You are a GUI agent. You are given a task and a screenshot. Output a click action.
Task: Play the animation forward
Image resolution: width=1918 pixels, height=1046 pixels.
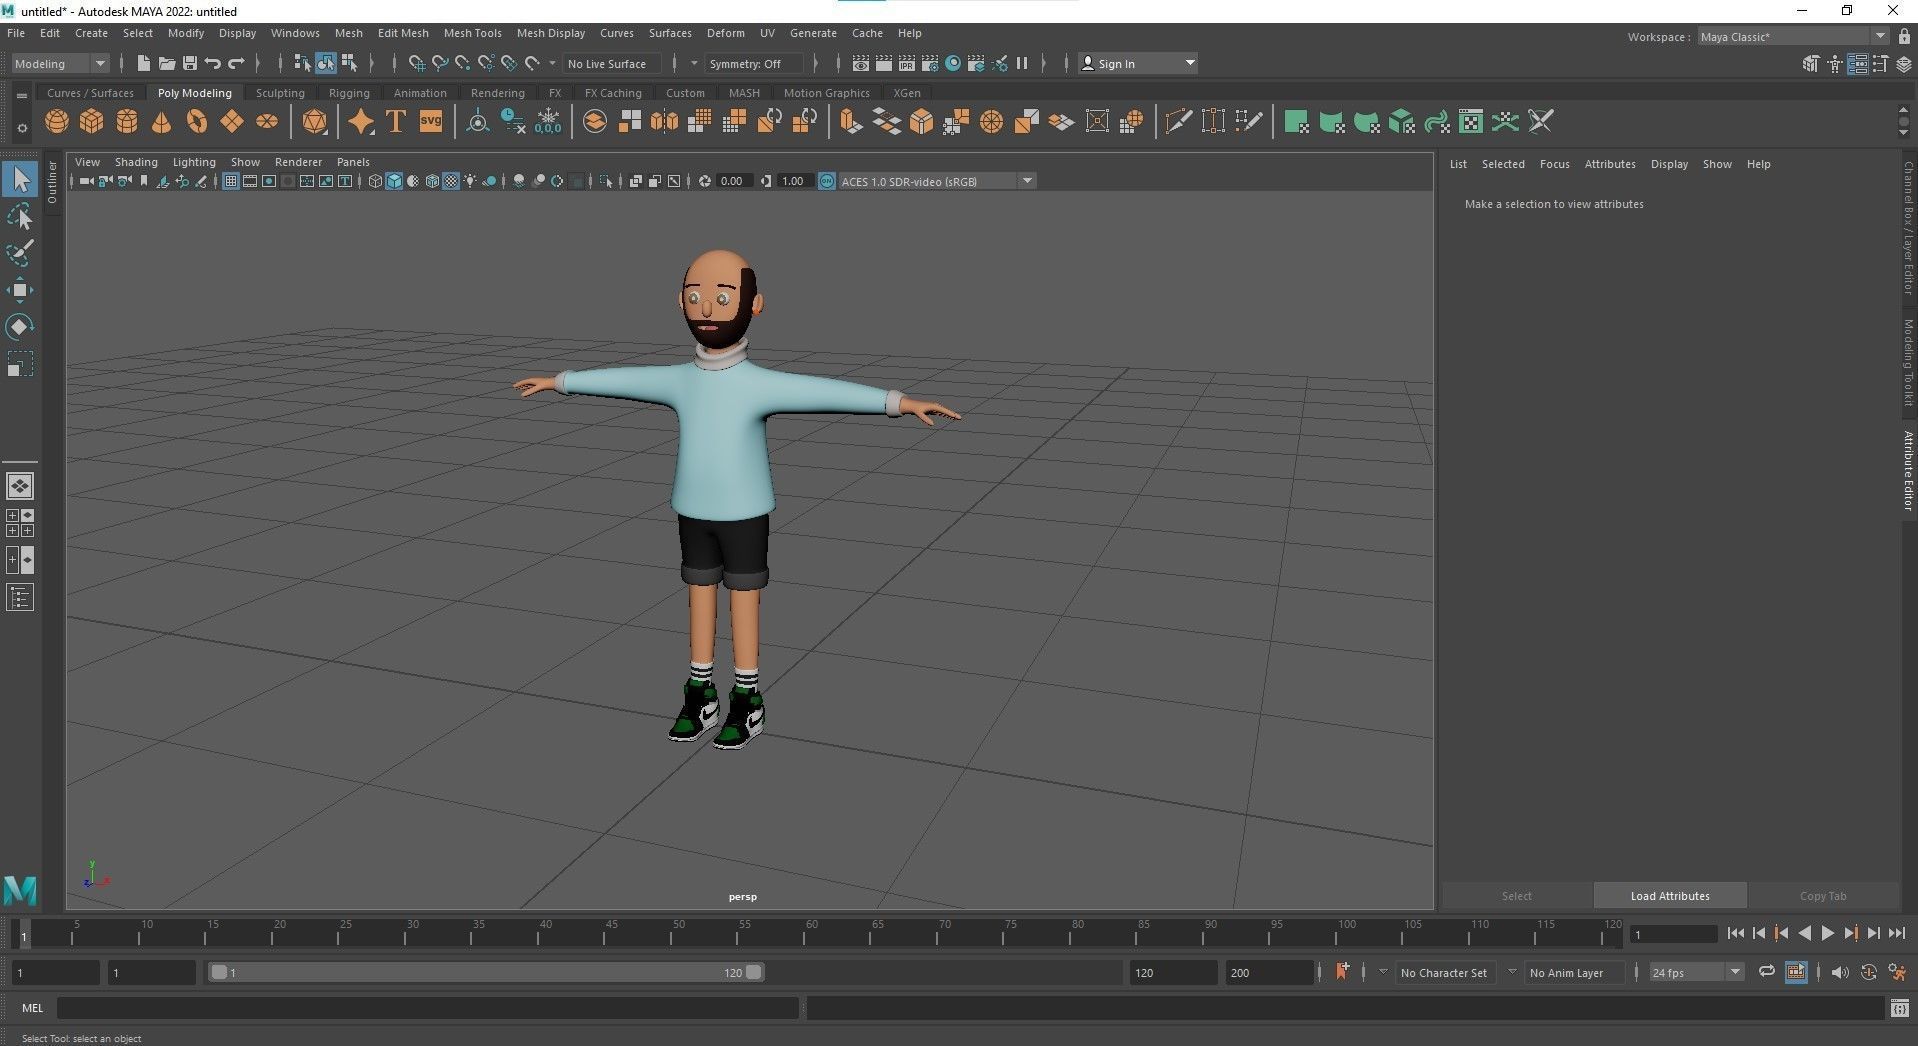tap(1828, 933)
